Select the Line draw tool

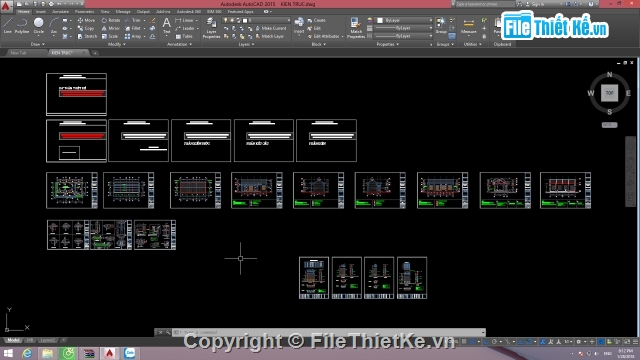click(x=7, y=26)
